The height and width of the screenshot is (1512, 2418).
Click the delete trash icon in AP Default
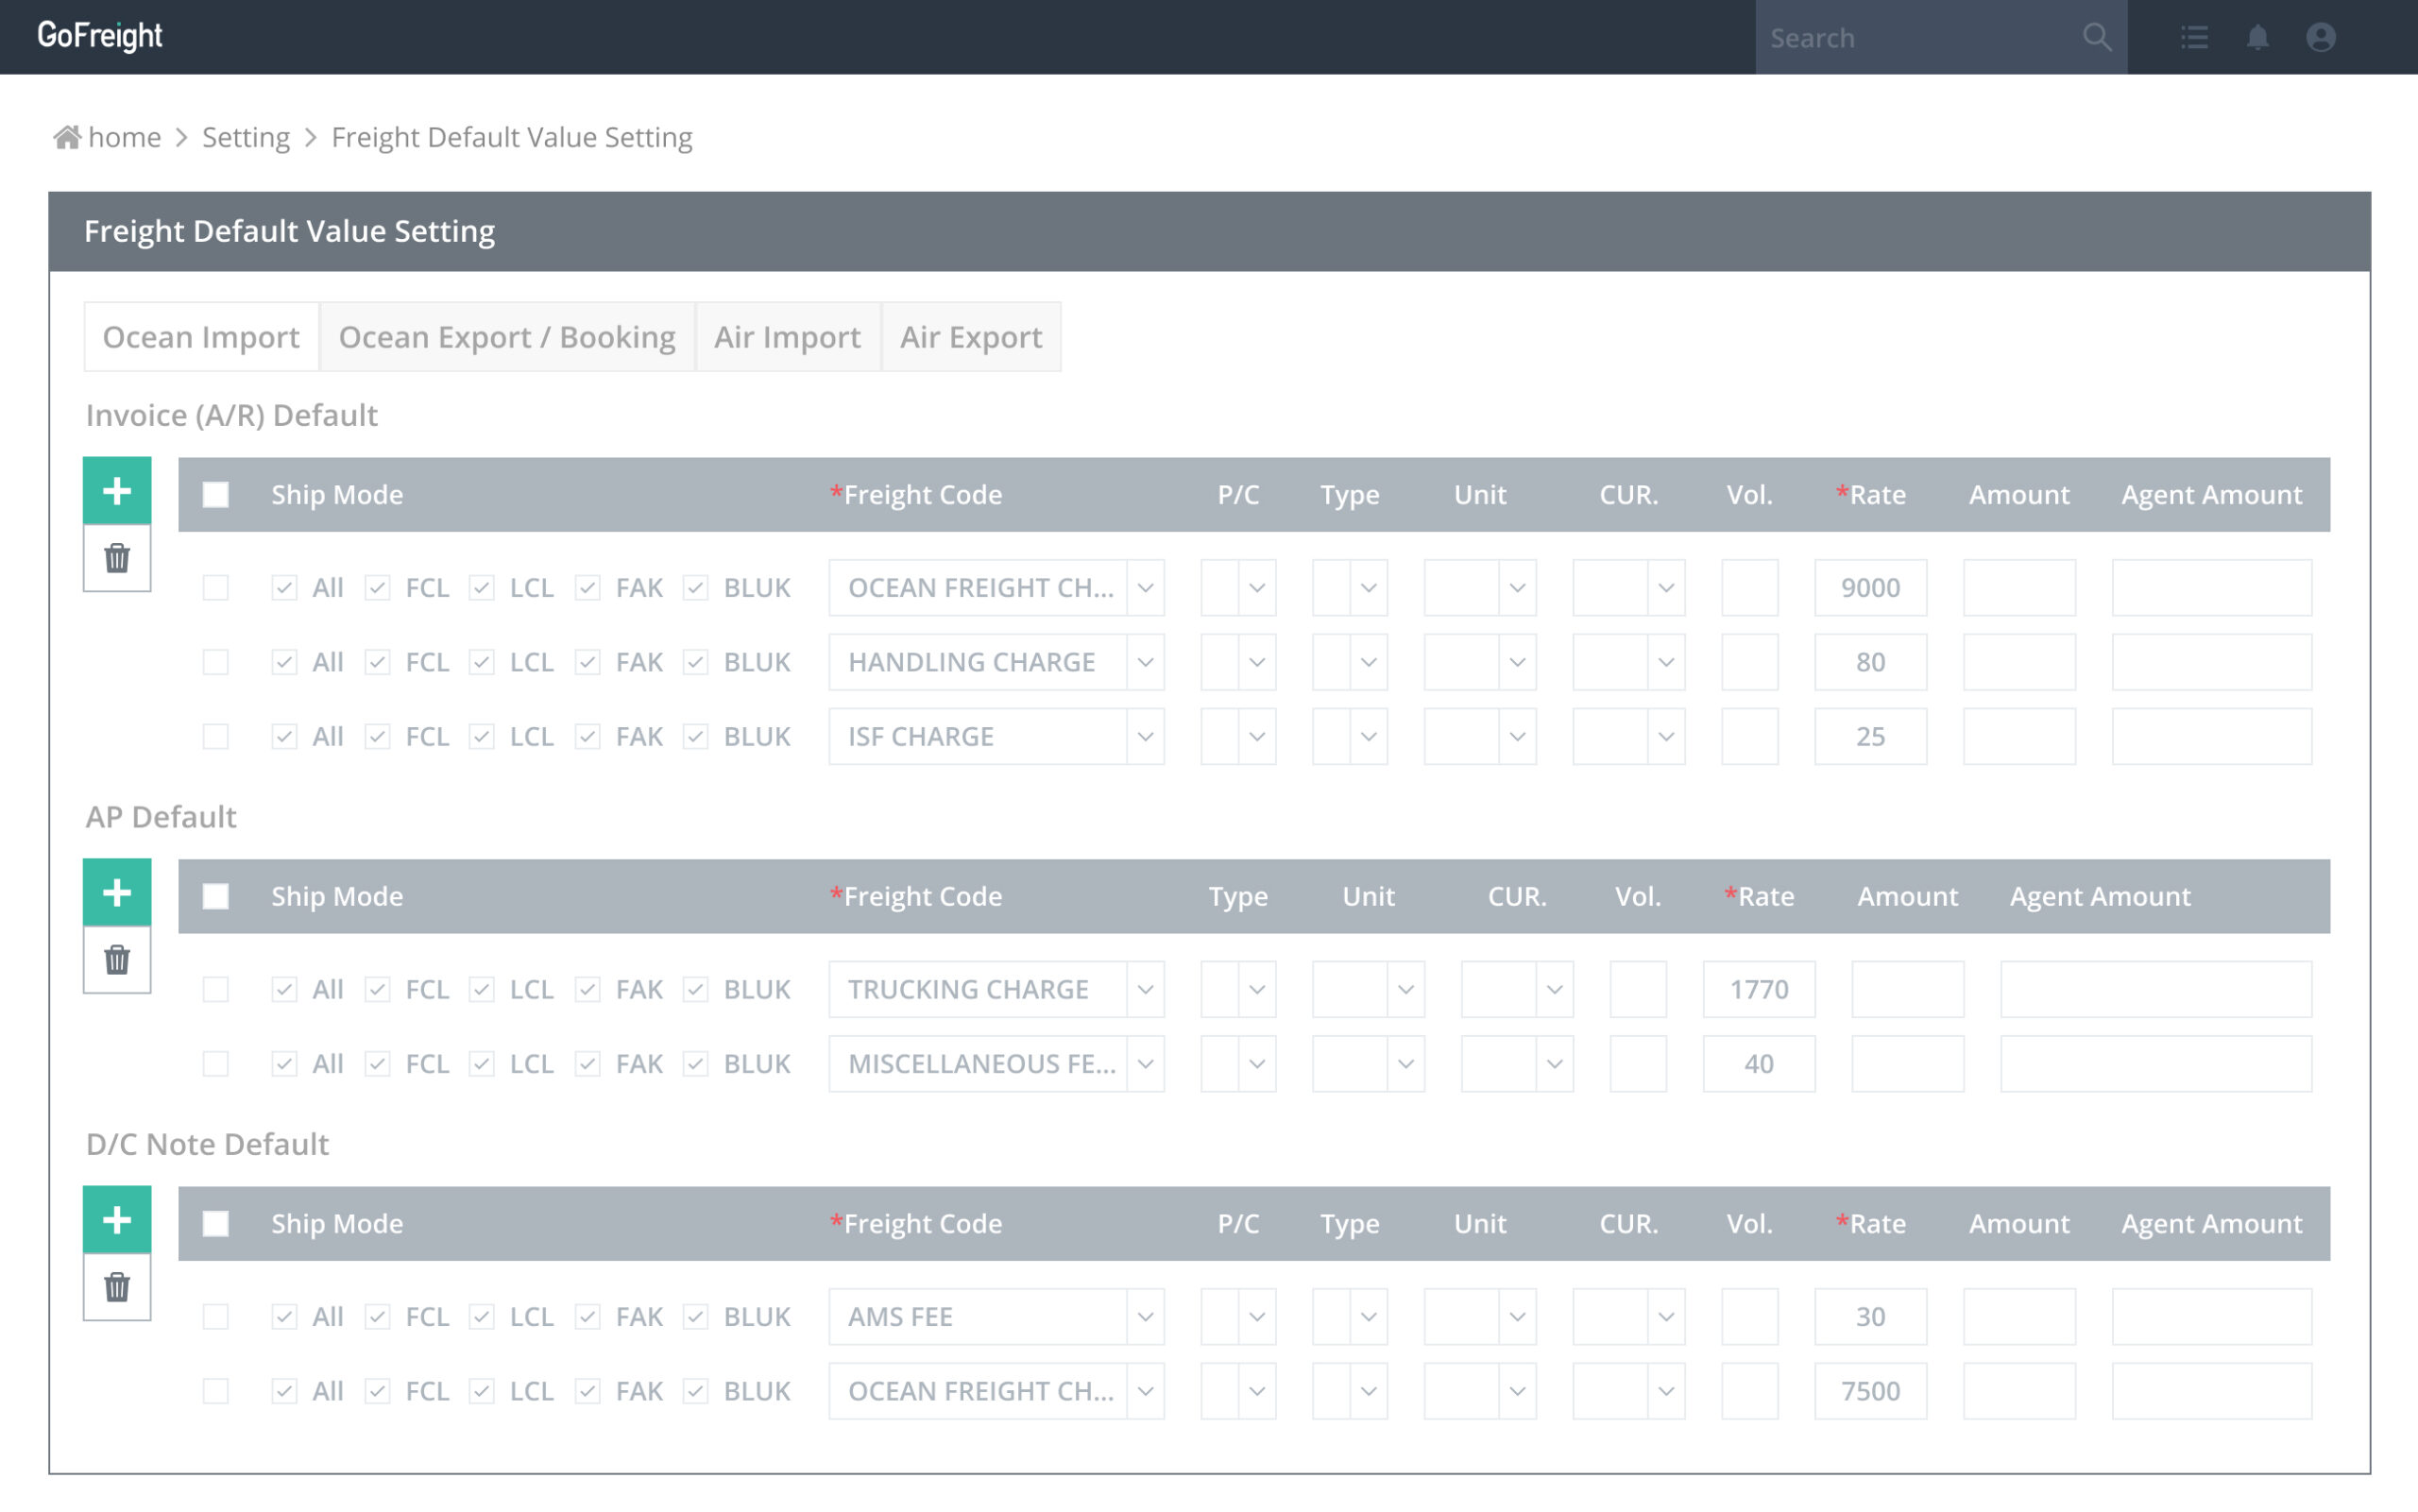pos(117,960)
